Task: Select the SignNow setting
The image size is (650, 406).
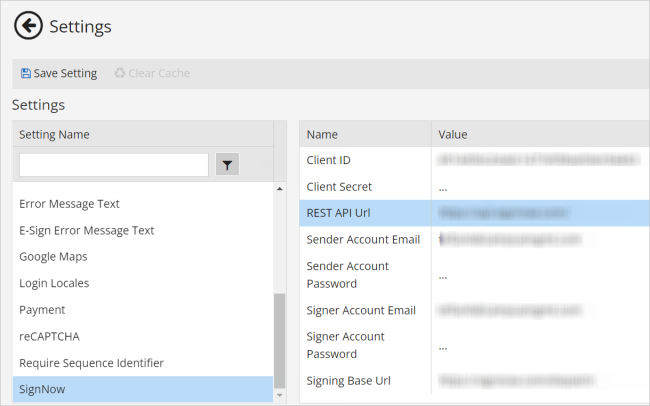Action: (x=44, y=389)
